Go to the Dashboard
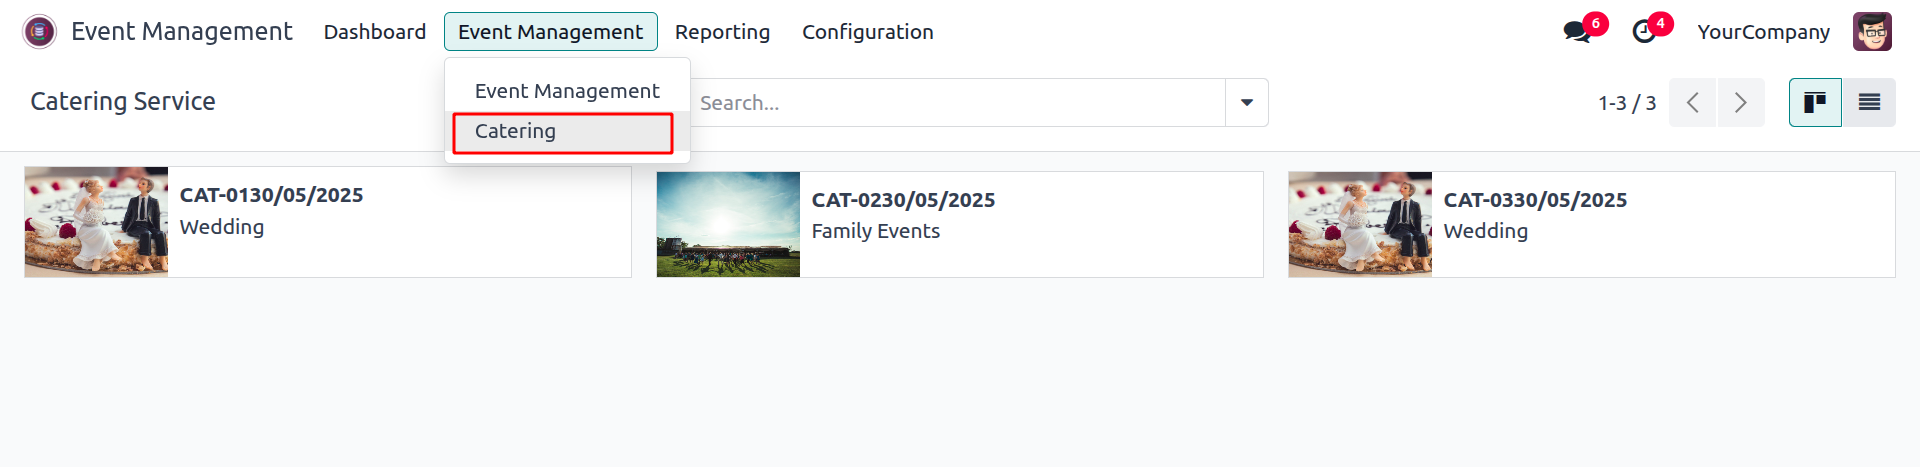This screenshot has width=1920, height=467. pyautogui.click(x=374, y=32)
